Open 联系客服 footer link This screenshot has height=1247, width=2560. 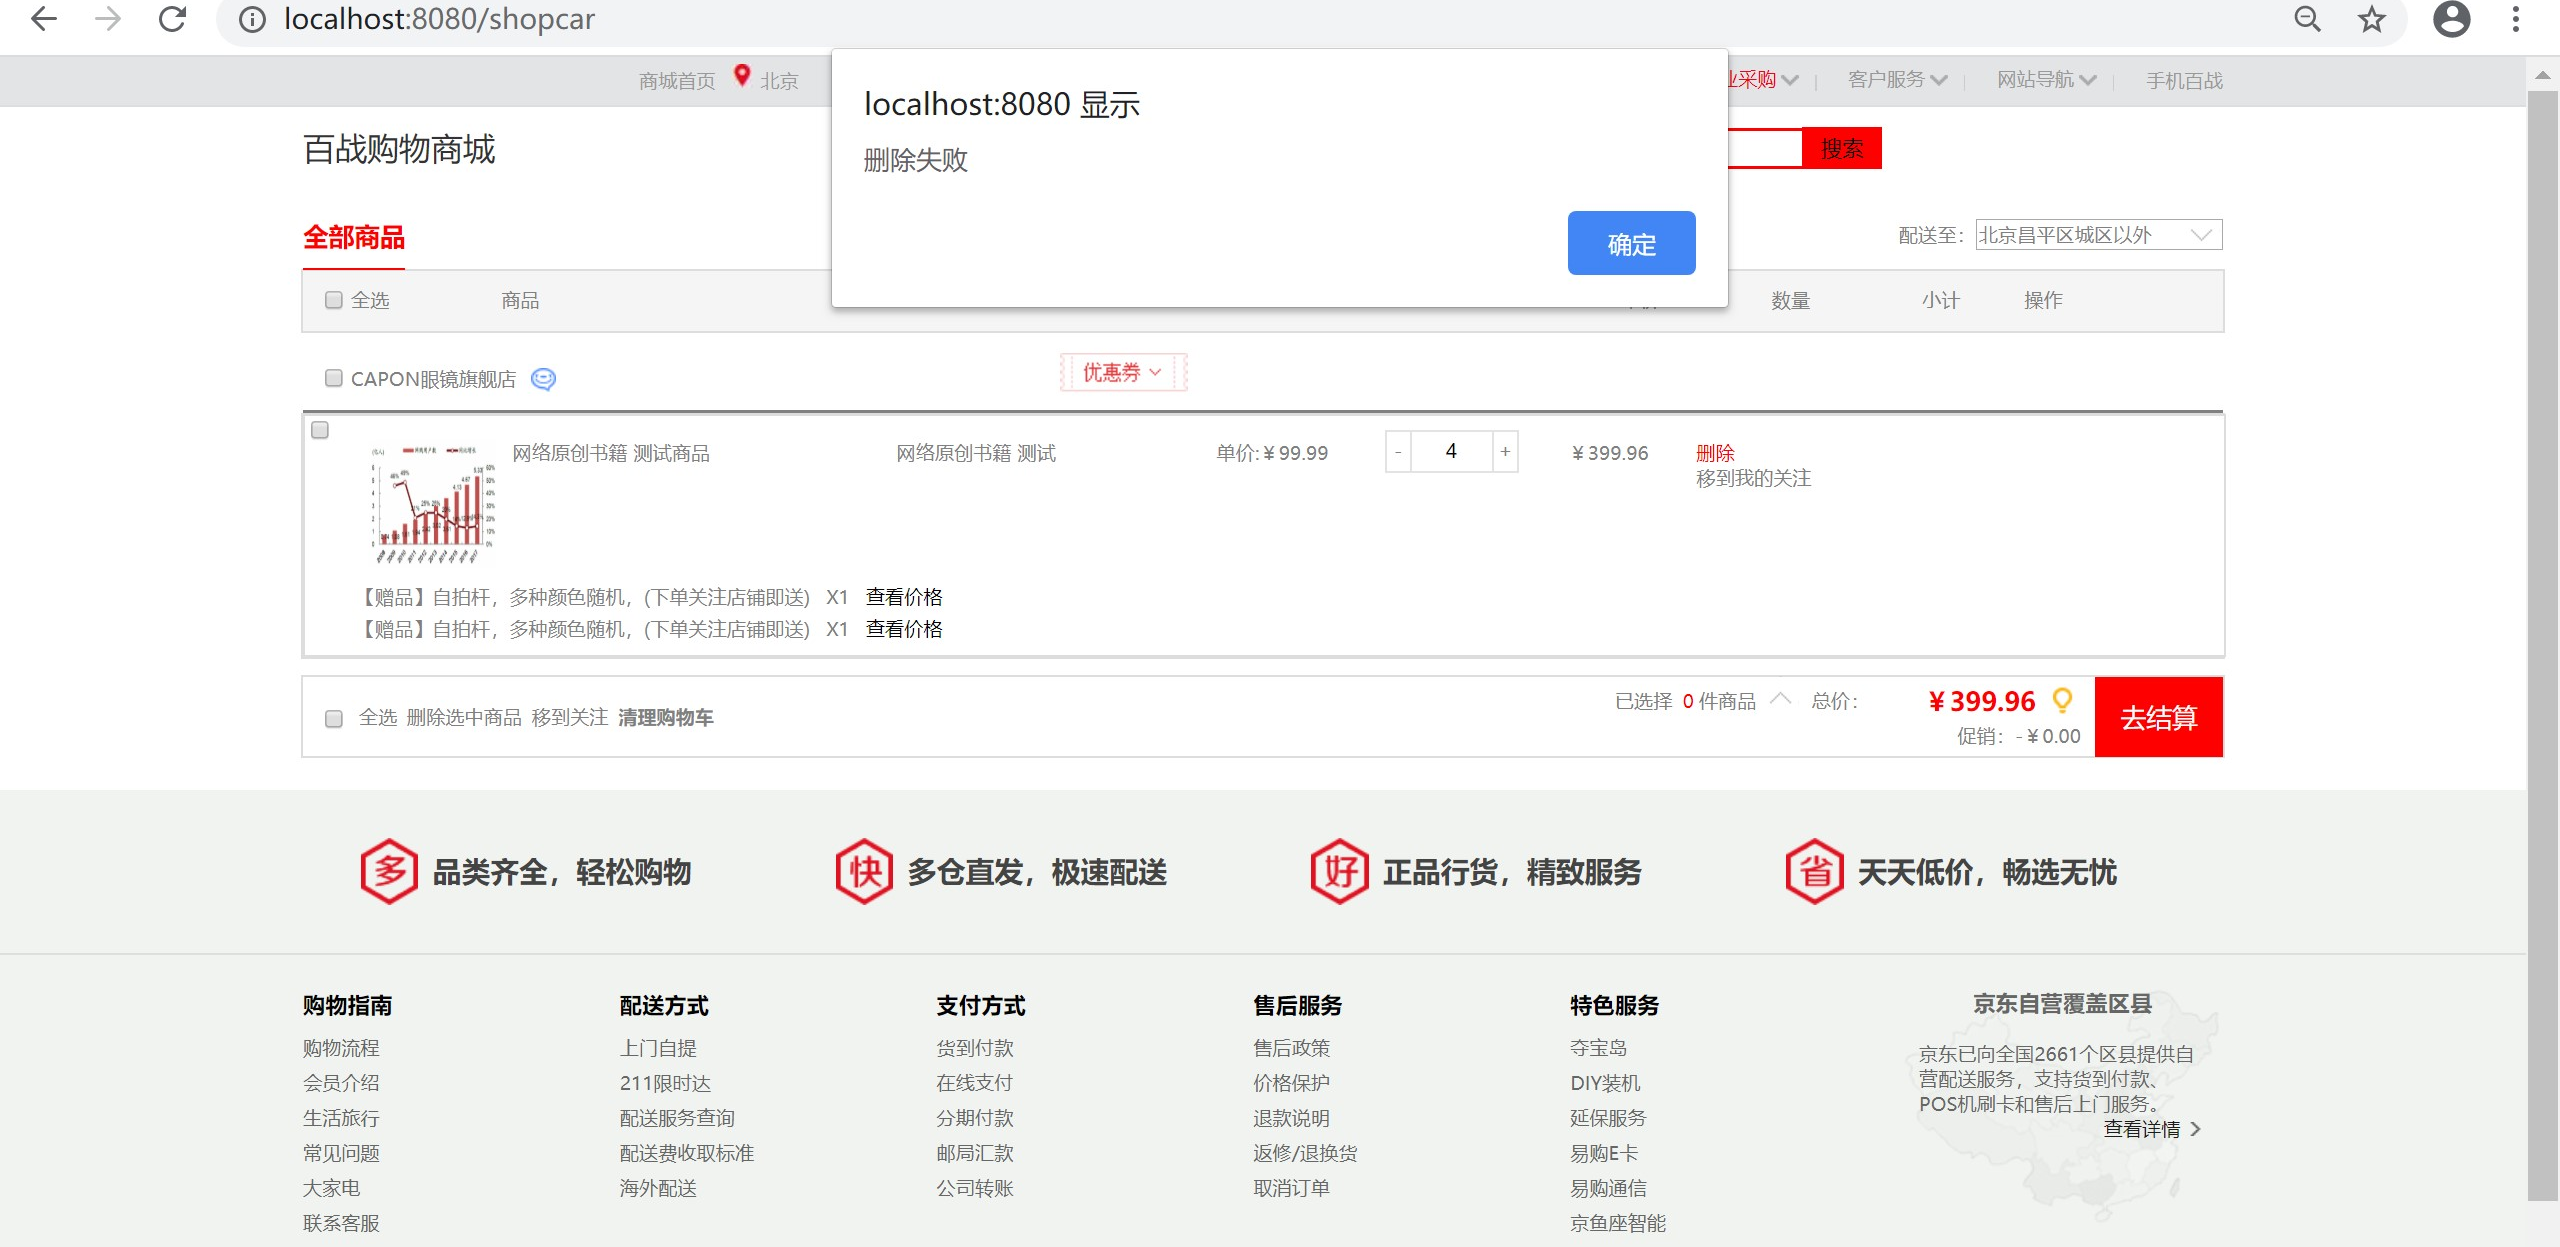tap(341, 1223)
